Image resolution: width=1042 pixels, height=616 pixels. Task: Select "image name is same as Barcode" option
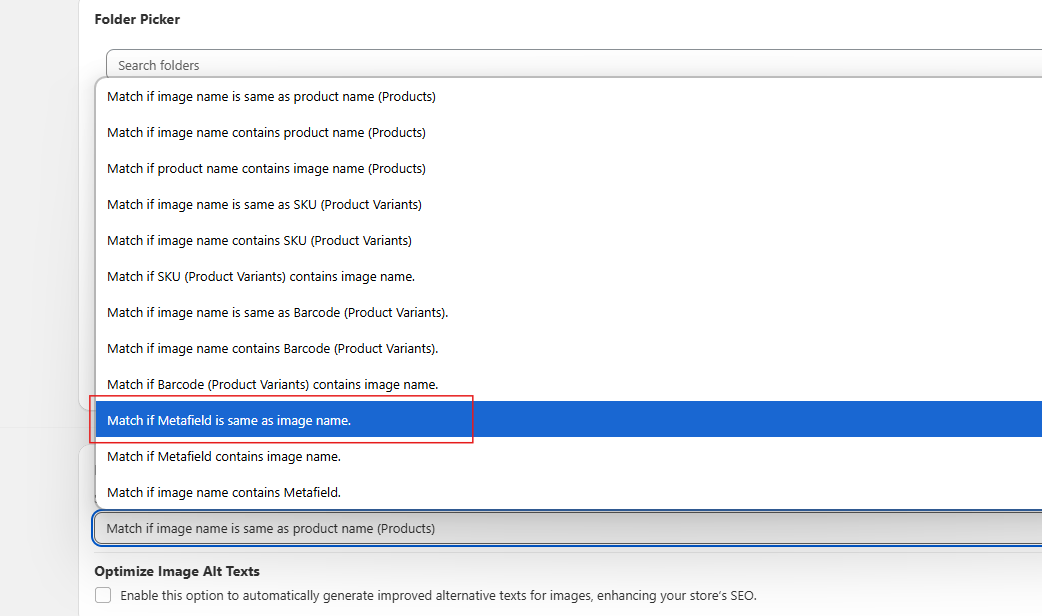pos(277,313)
